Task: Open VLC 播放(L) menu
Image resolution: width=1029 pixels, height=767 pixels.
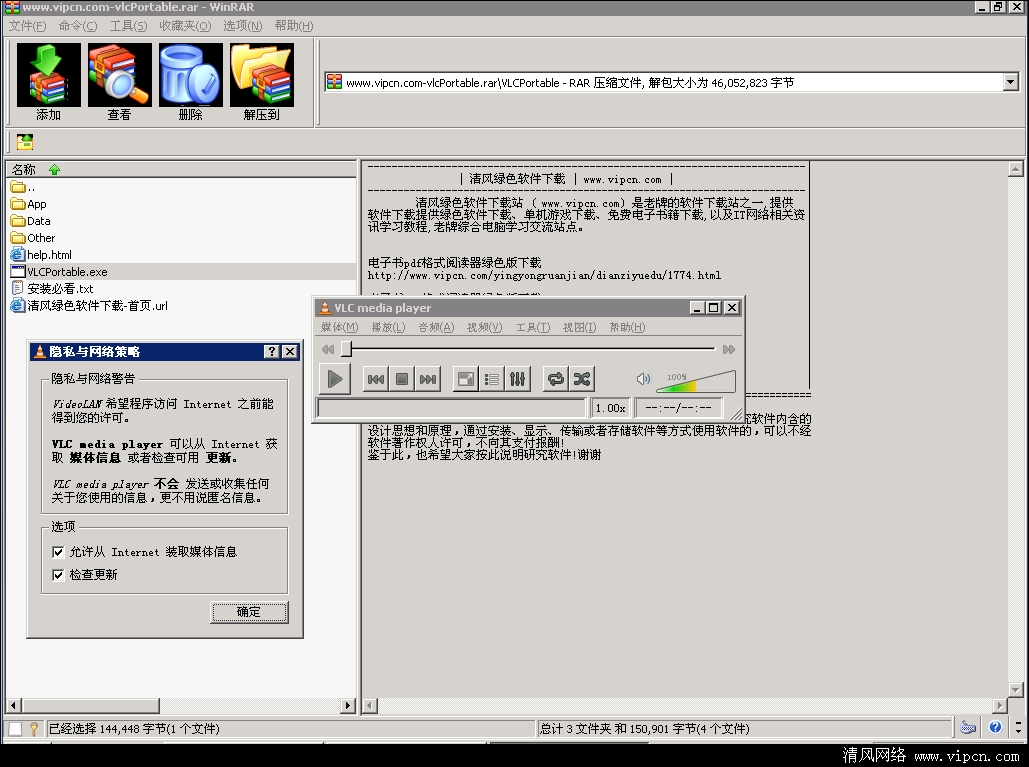Action: point(388,327)
